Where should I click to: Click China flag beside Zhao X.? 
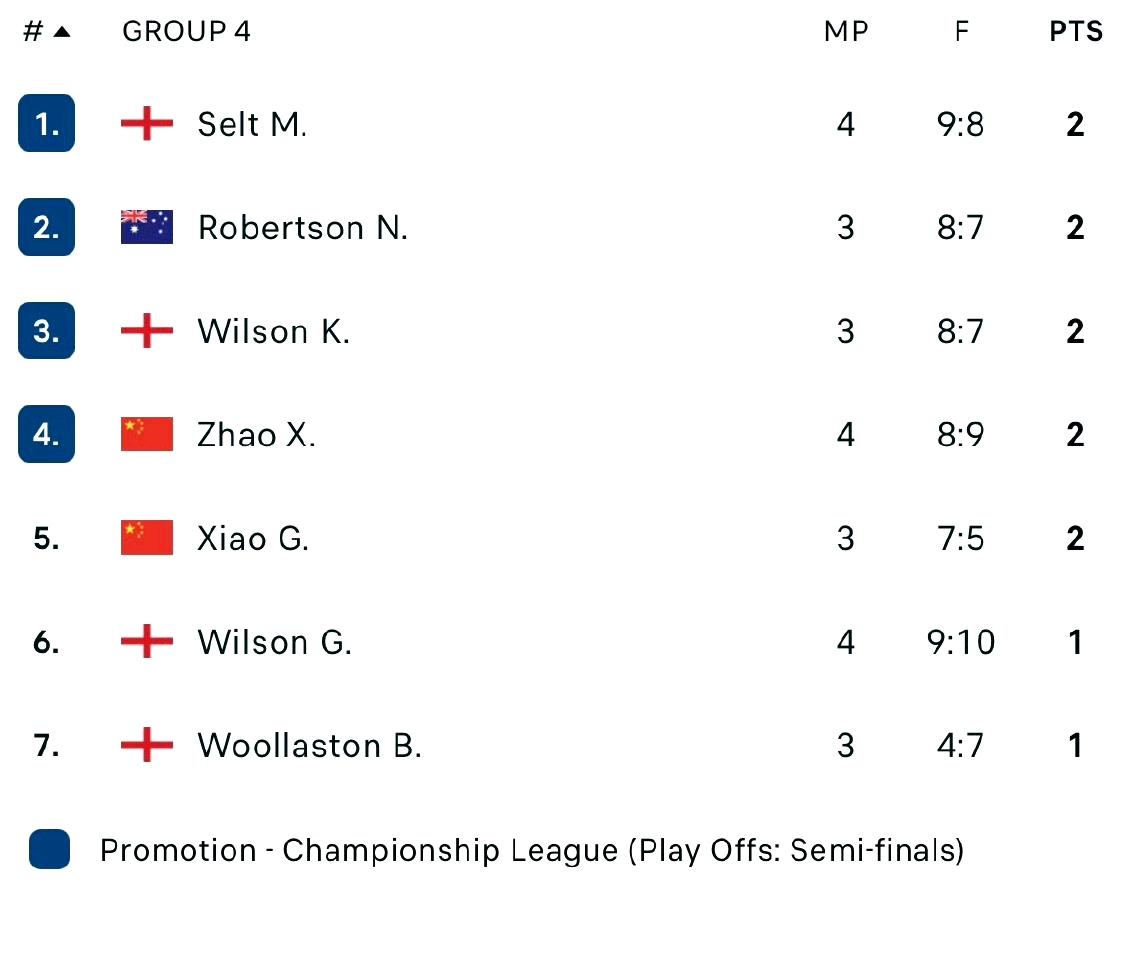click(146, 435)
